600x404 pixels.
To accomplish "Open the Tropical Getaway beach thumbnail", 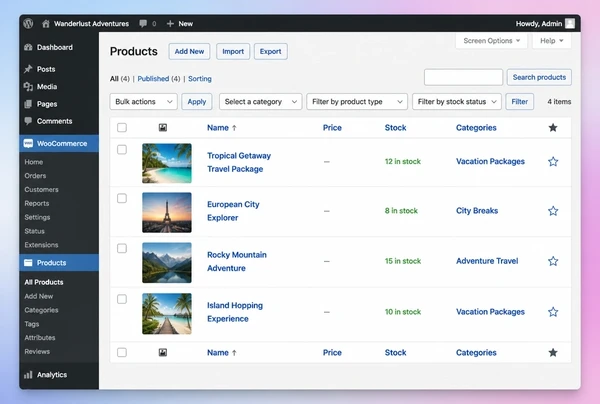I will coord(167,163).
